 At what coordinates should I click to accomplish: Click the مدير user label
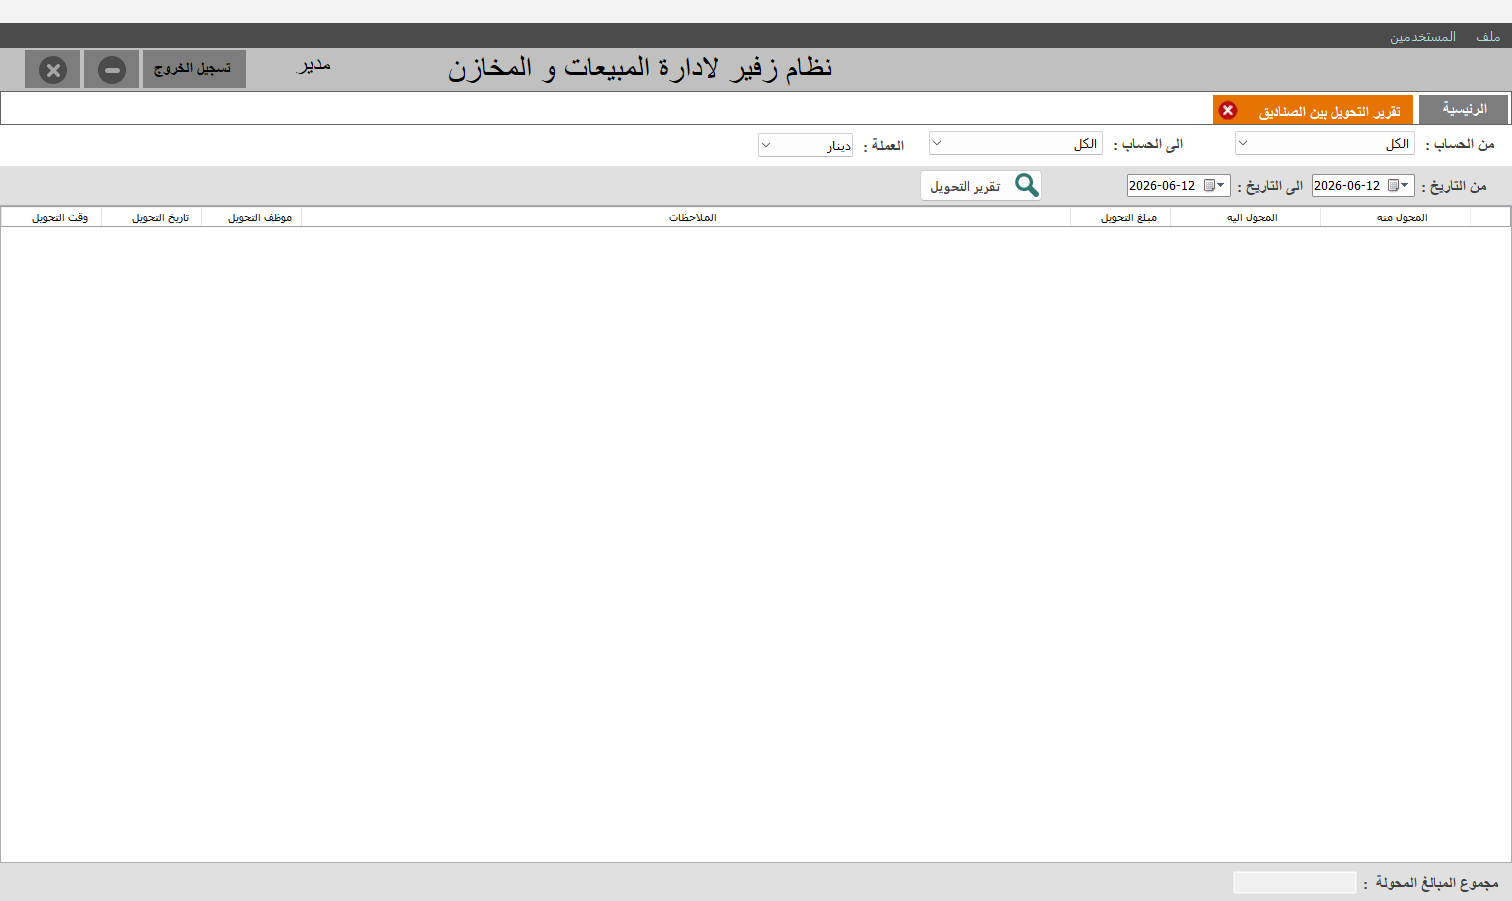click(x=314, y=66)
